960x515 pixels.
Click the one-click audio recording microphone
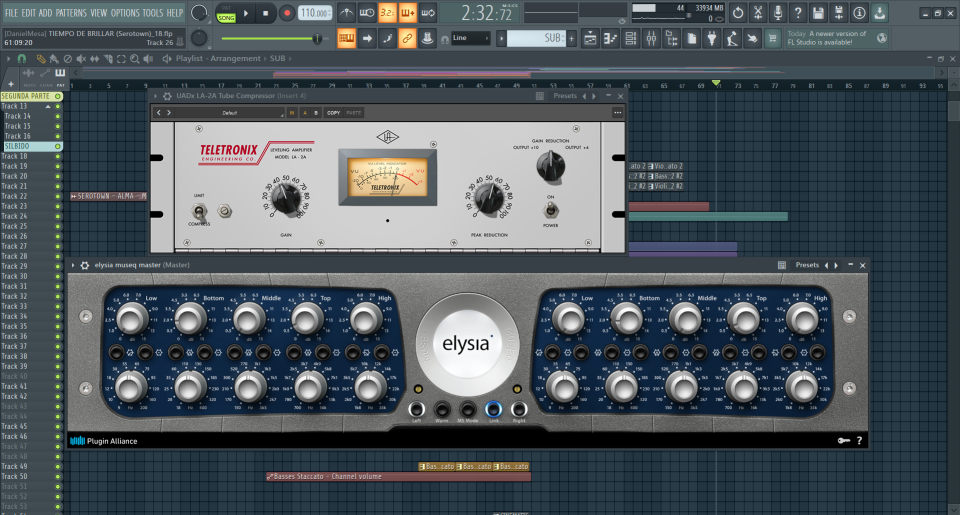[778, 13]
